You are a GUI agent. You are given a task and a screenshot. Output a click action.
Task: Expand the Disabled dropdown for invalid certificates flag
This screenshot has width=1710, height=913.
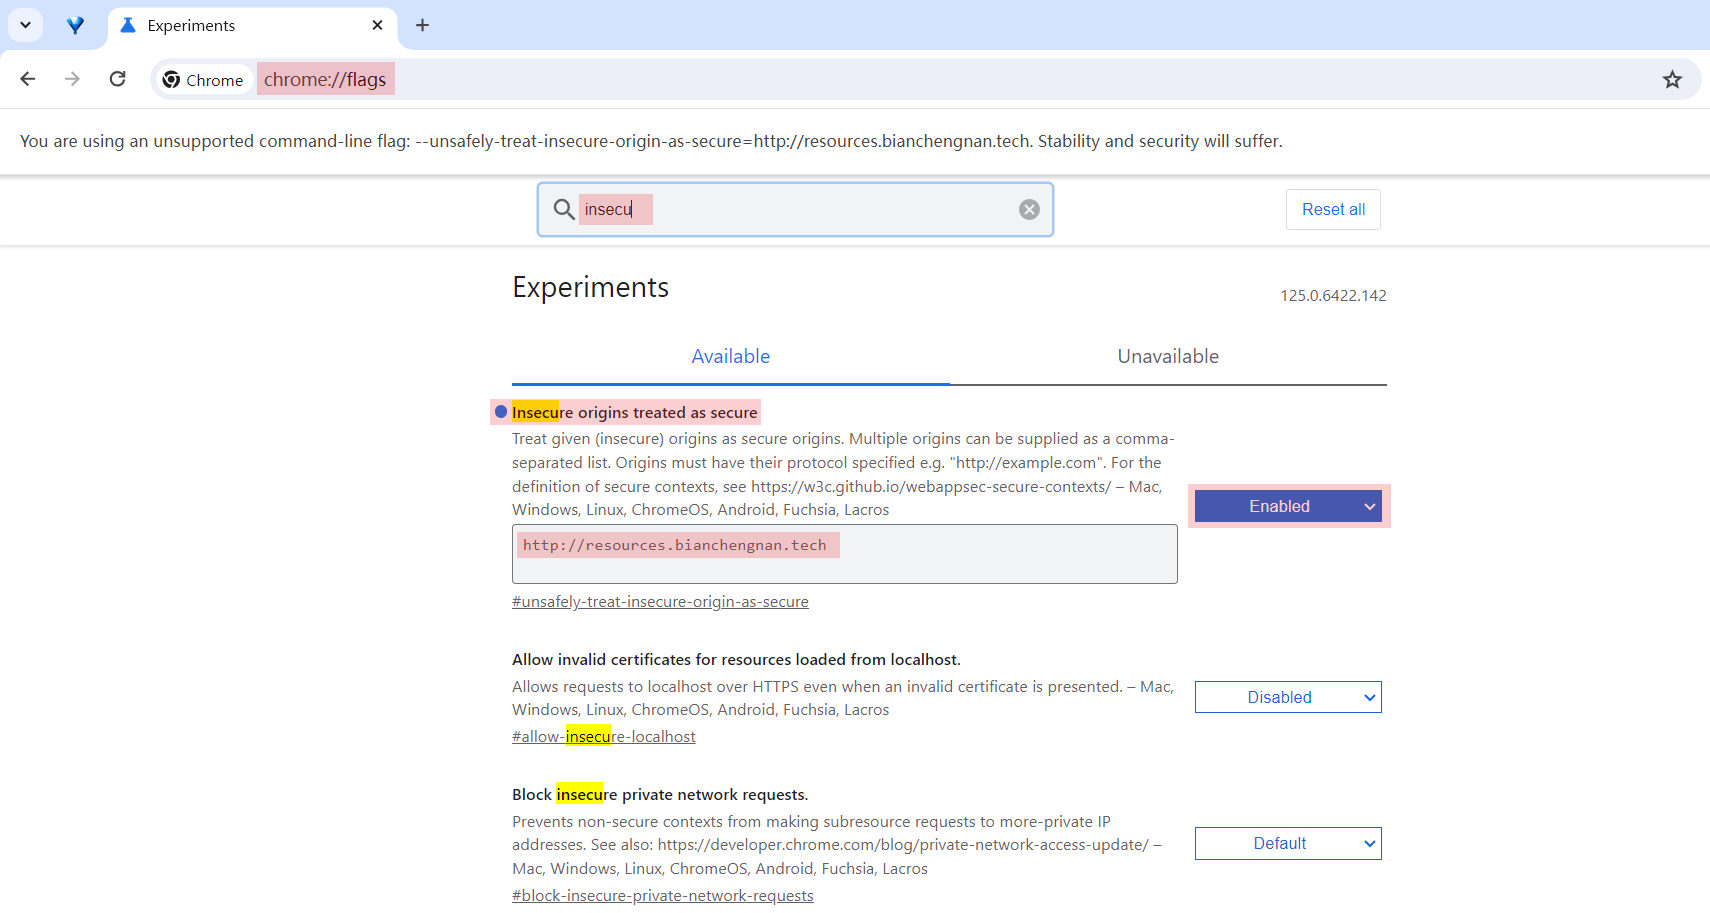click(1288, 697)
